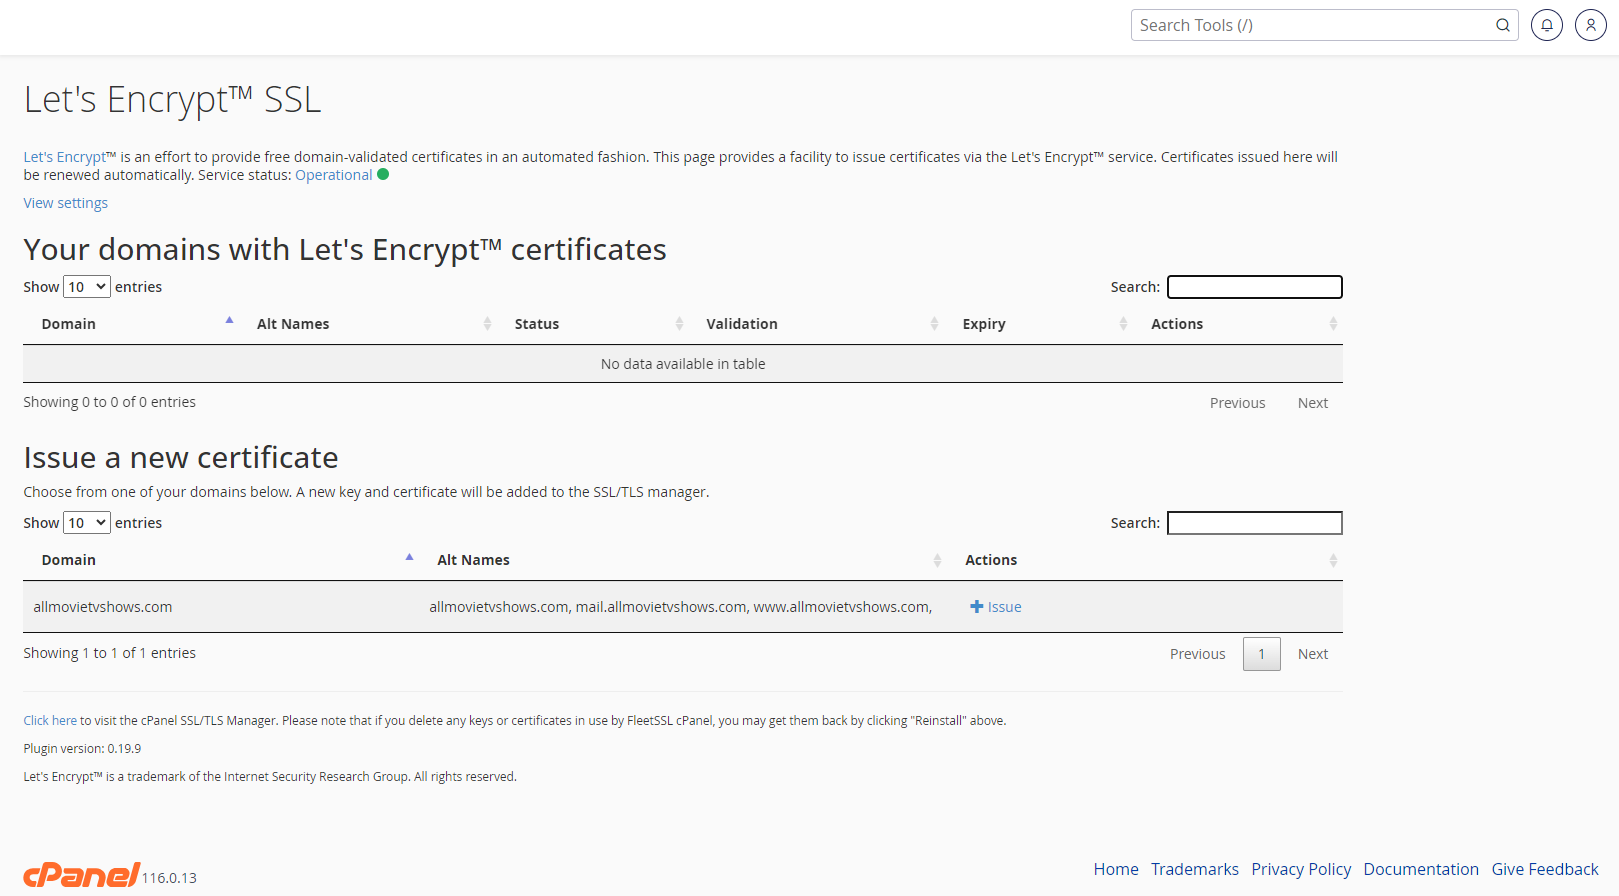The image size is (1619, 896).
Task: Click the plus icon beside Issue
Action: point(977,607)
